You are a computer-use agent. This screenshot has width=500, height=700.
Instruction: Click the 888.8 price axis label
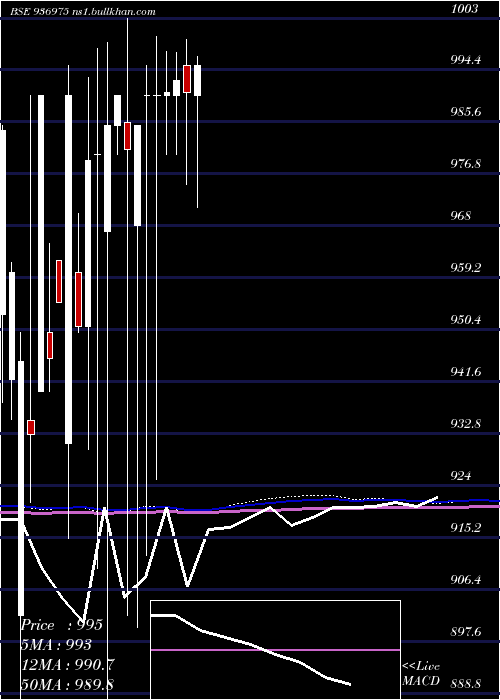pyautogui.click(x=466, y=683)
